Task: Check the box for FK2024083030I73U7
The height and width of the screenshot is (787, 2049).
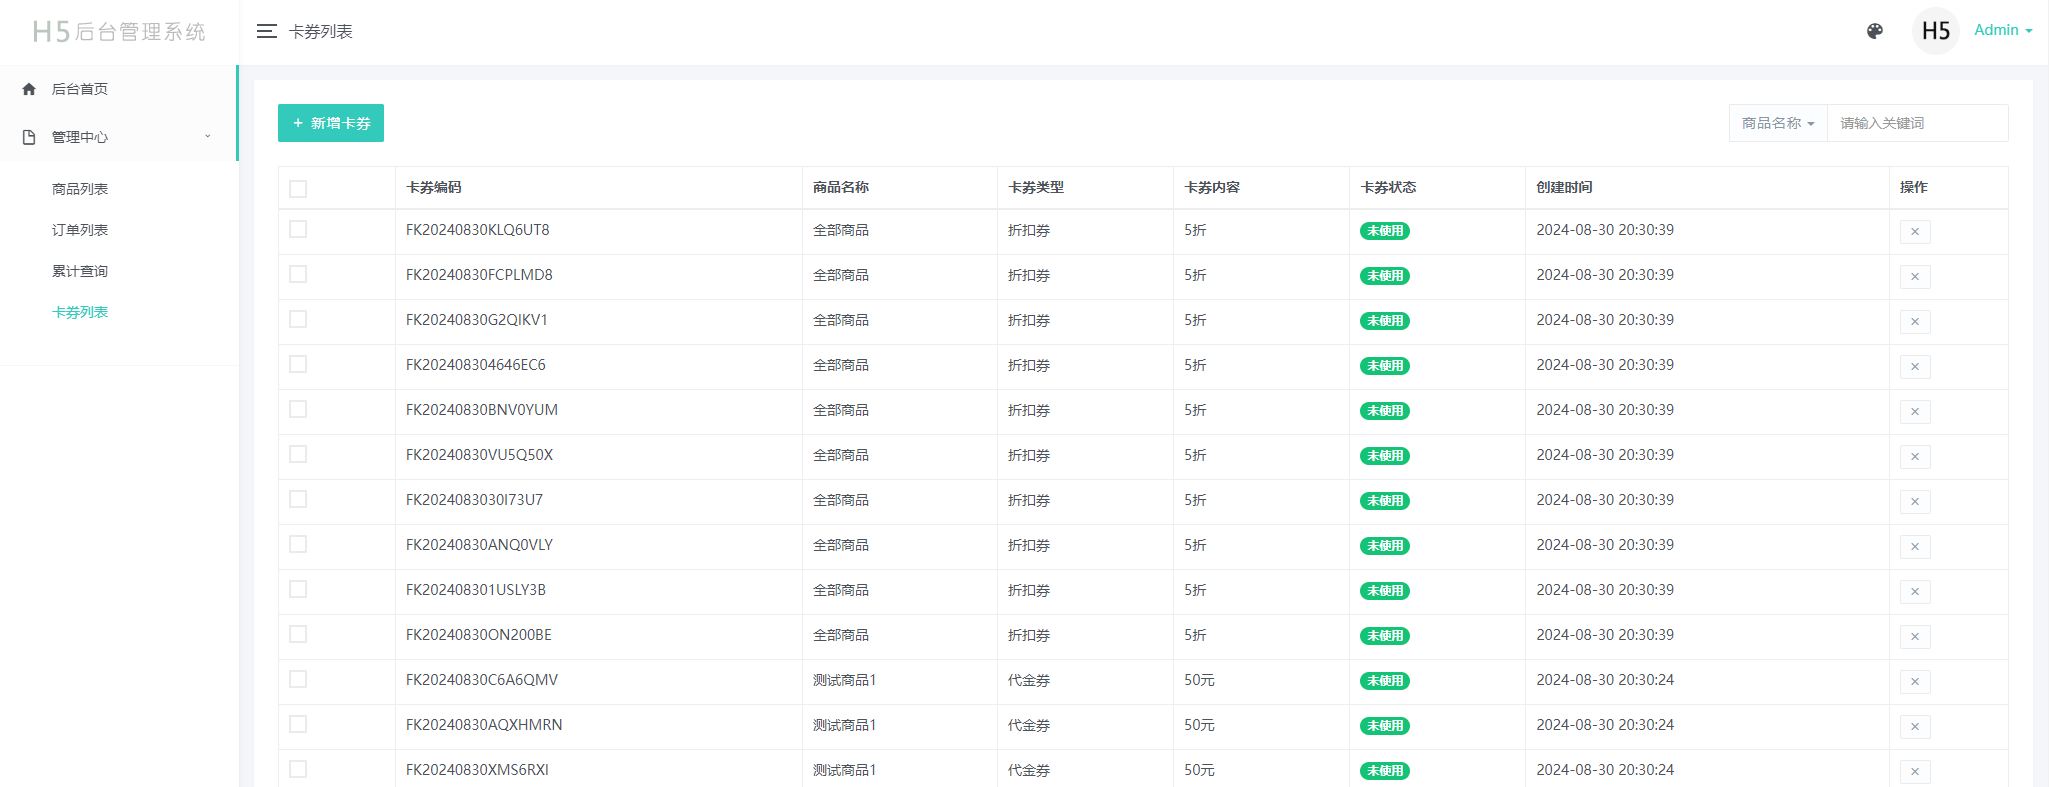Action: click(298, 499)
